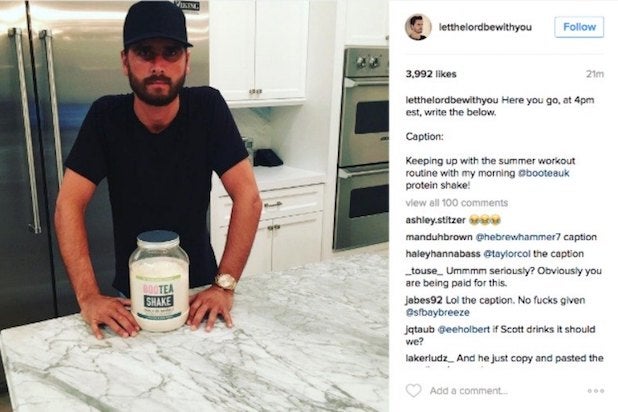Viewport: 618px width, 412px height.
Task: Click the Follow button
Action: click(579, 27)
